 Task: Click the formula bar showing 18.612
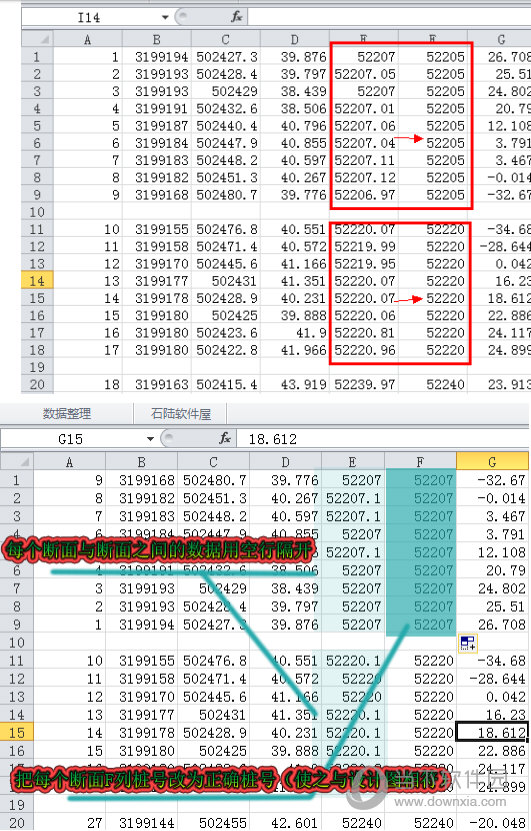tap(383, 439)
